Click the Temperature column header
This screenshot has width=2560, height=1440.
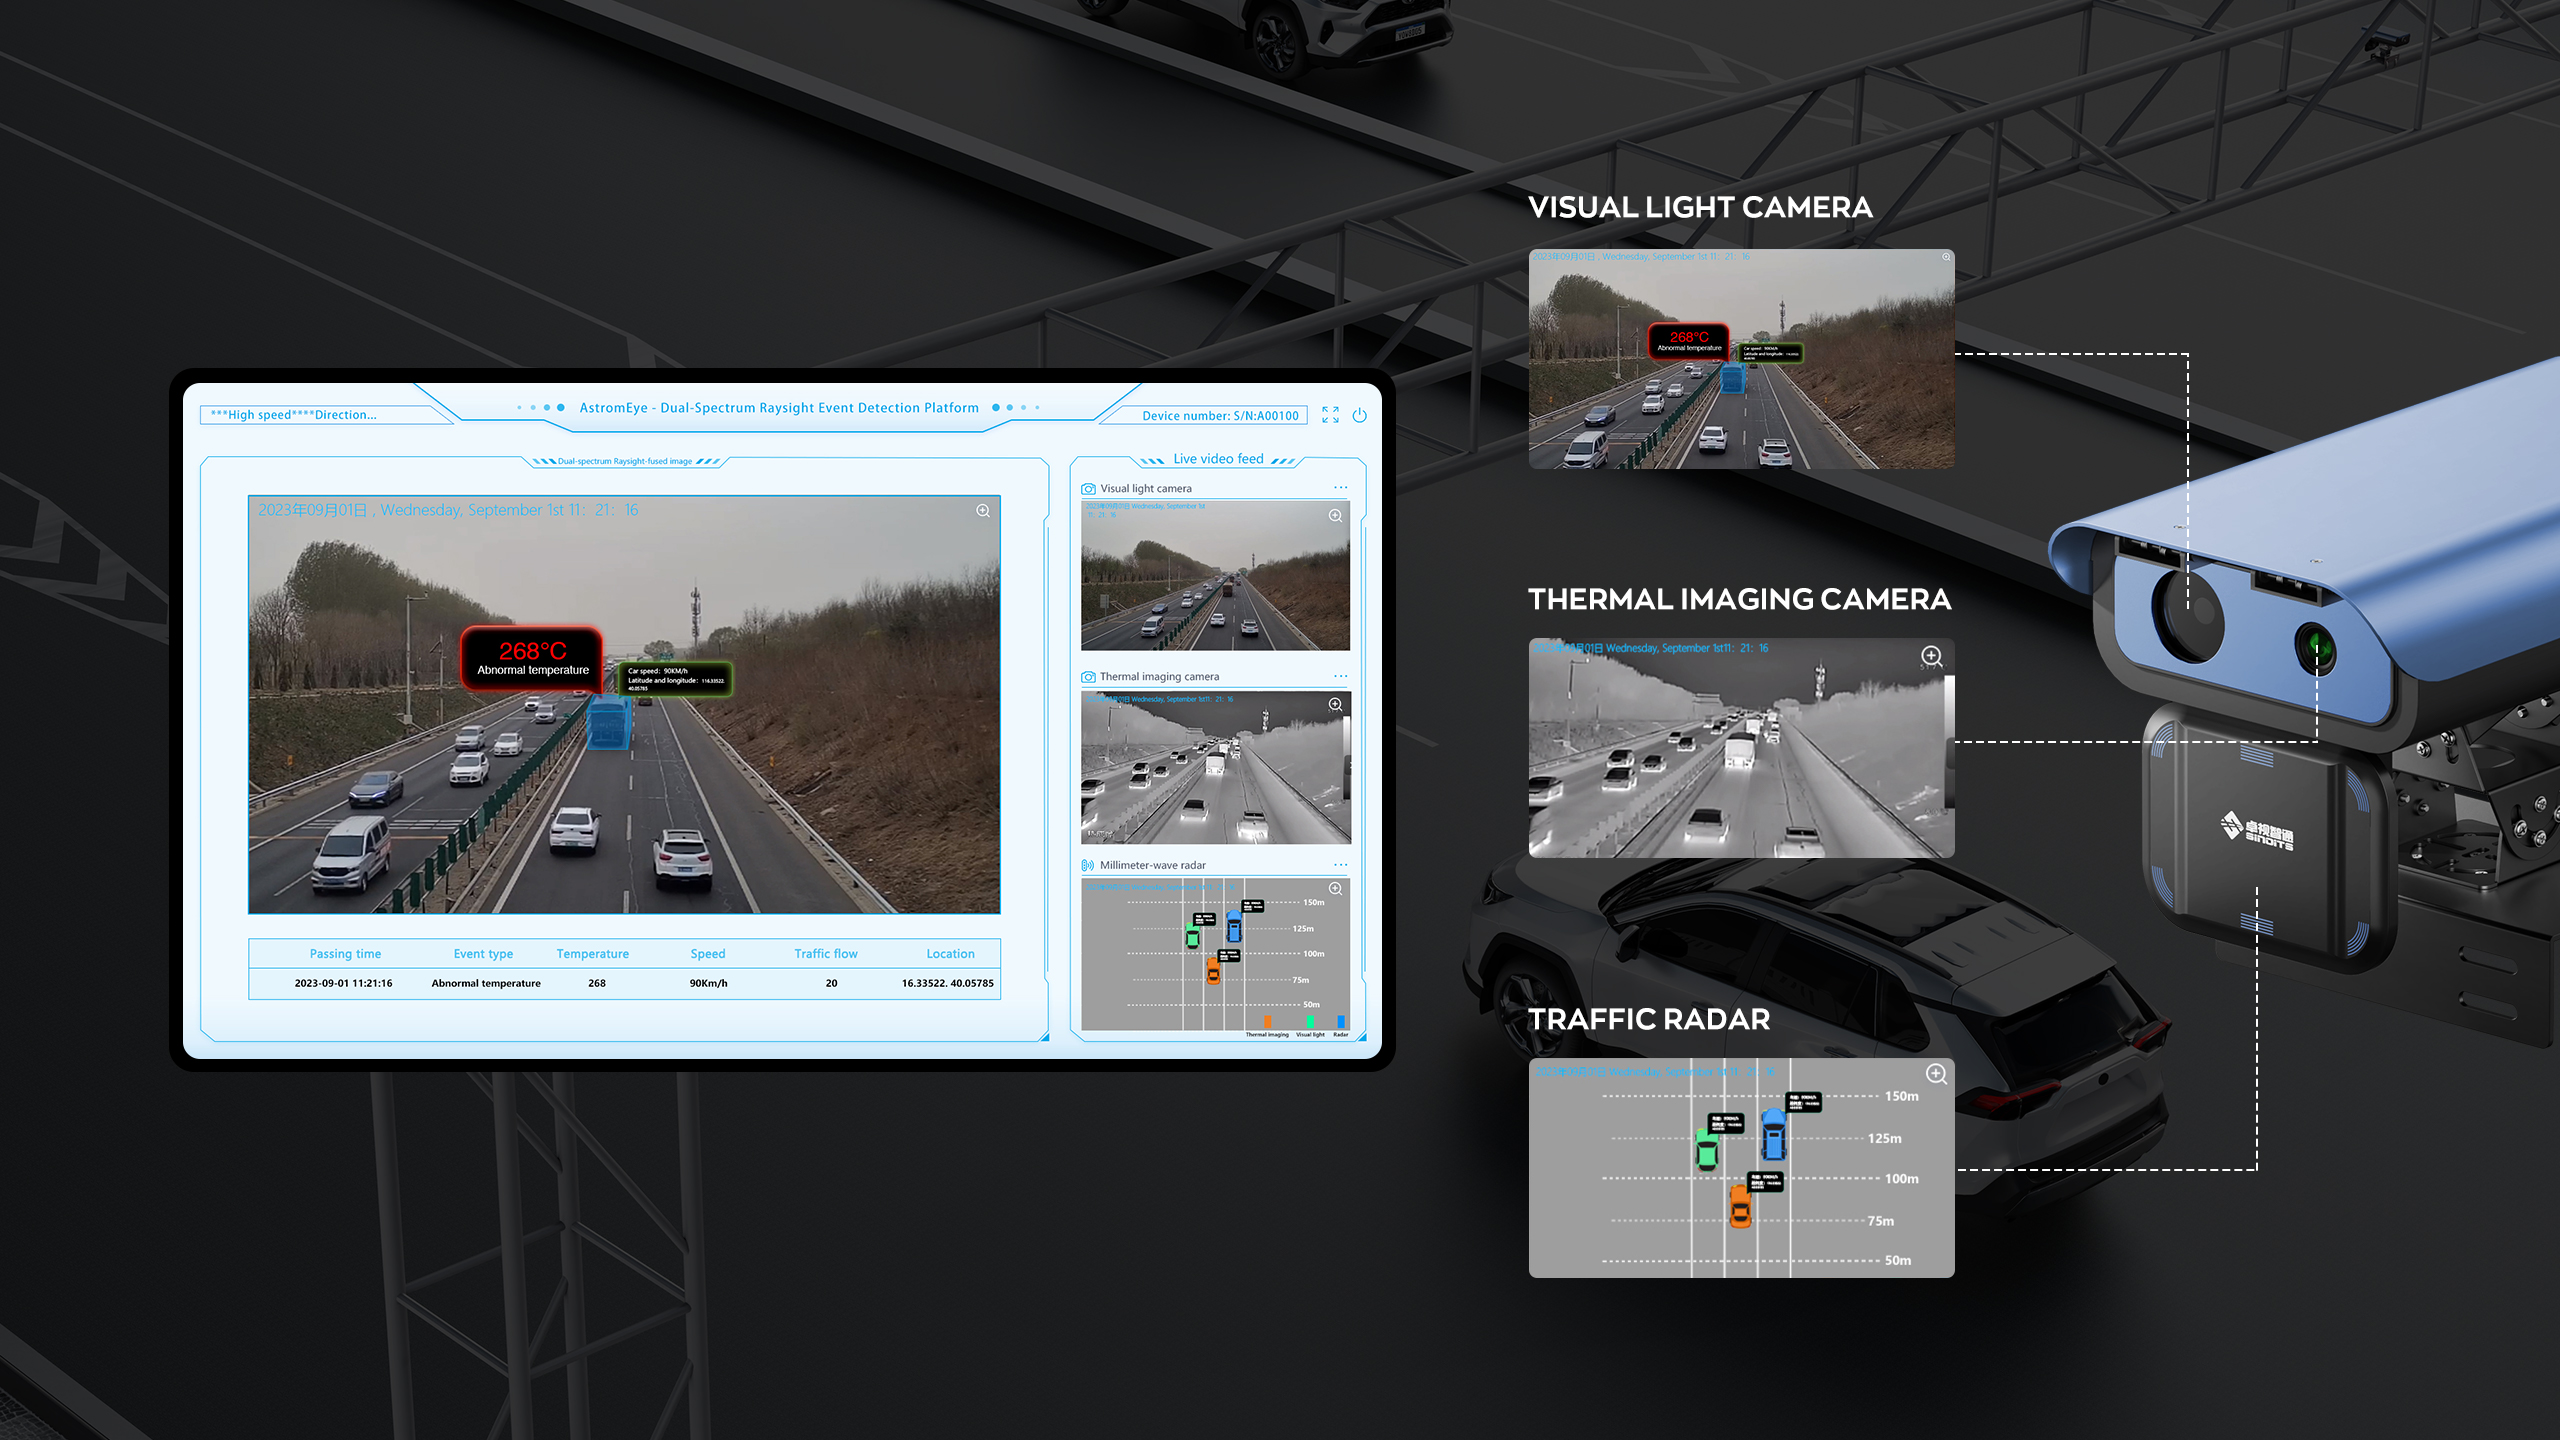point(592,954)
